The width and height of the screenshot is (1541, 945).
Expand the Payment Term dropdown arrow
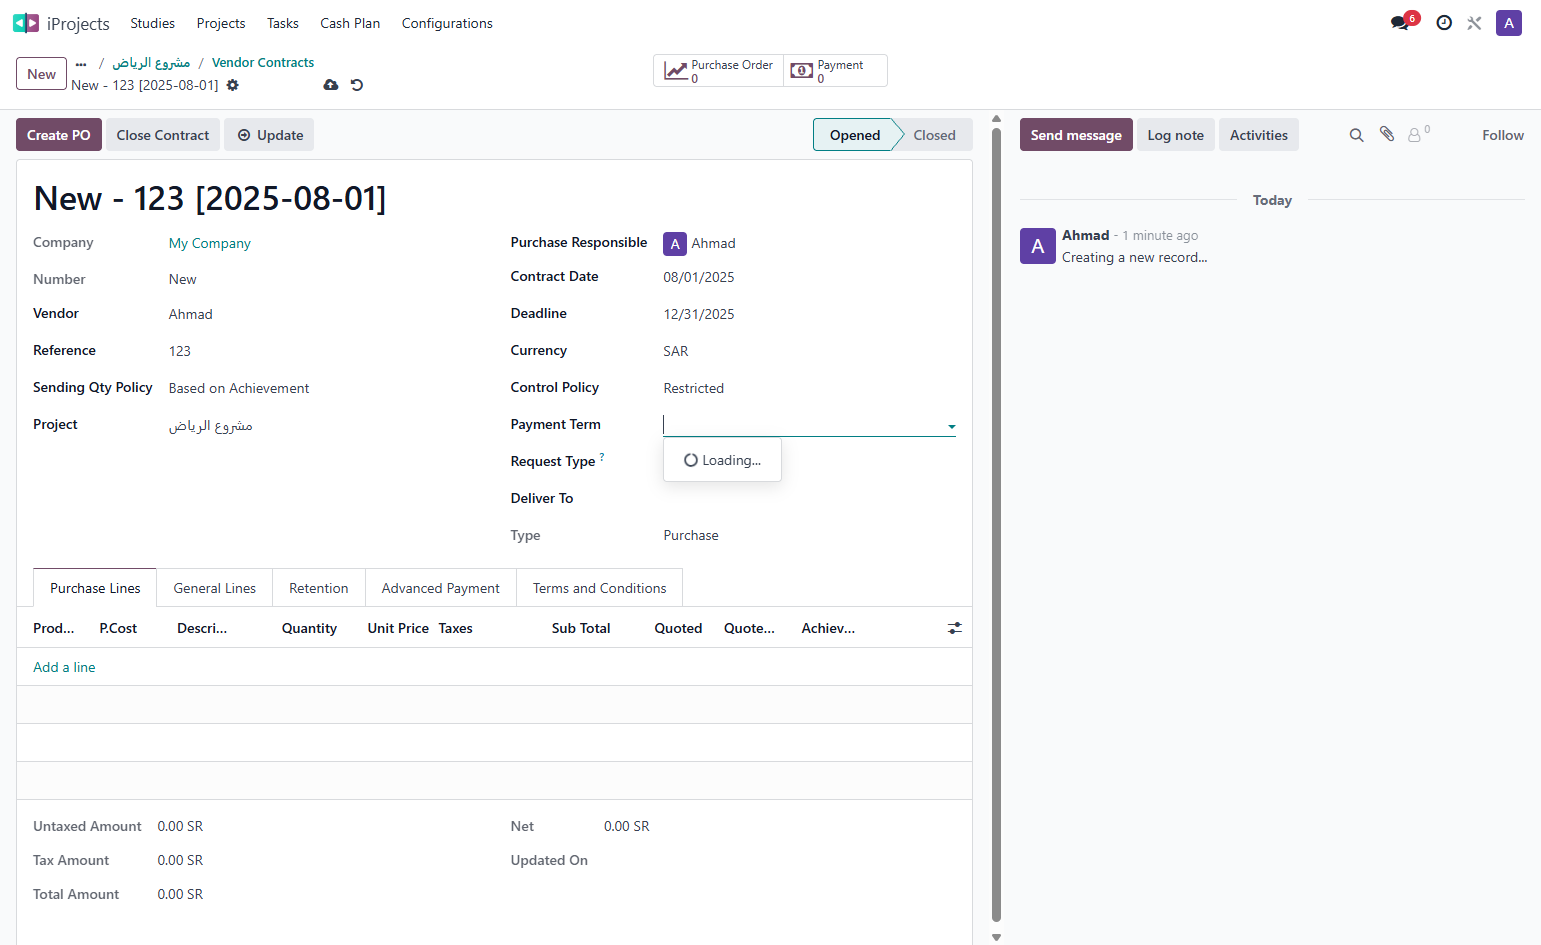pos(951,427)
